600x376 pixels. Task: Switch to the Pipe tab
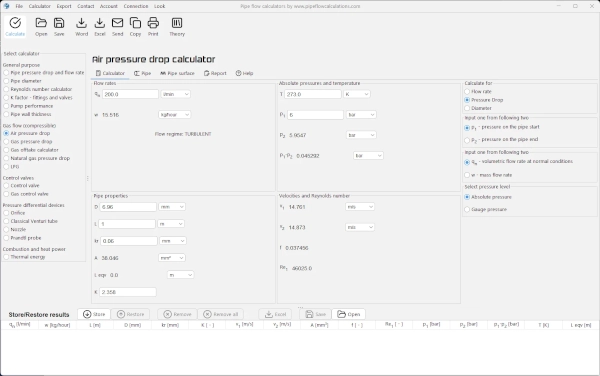tap(142, 73)
